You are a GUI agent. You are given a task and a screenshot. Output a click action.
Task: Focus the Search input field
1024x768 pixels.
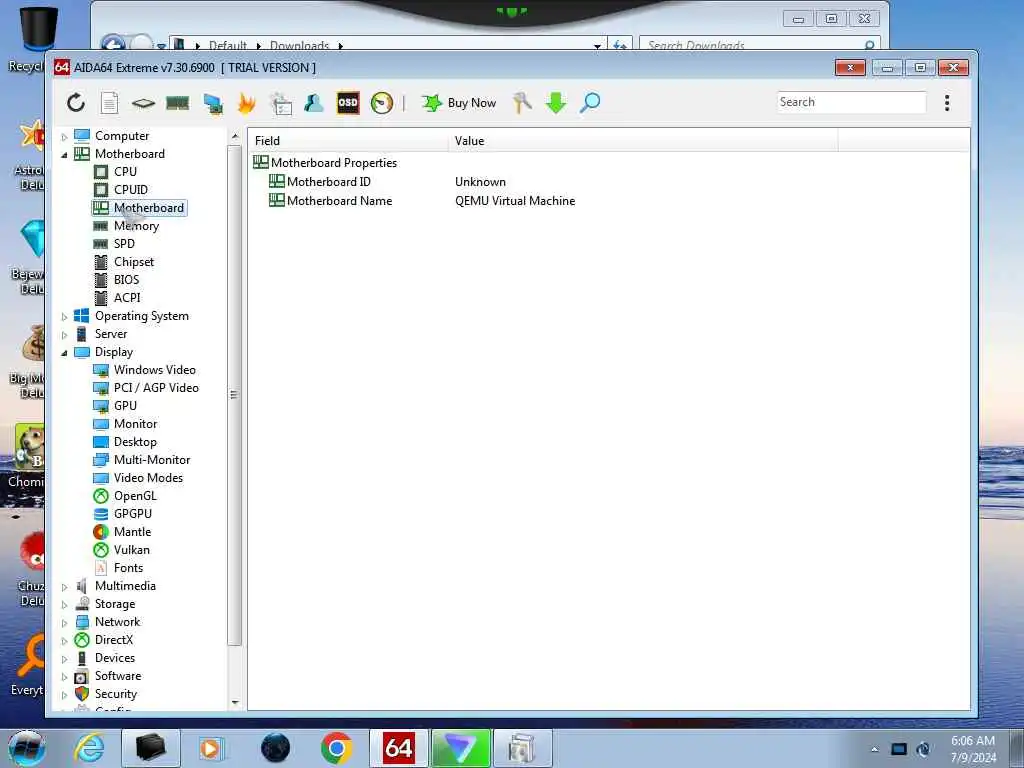(852, 102)
